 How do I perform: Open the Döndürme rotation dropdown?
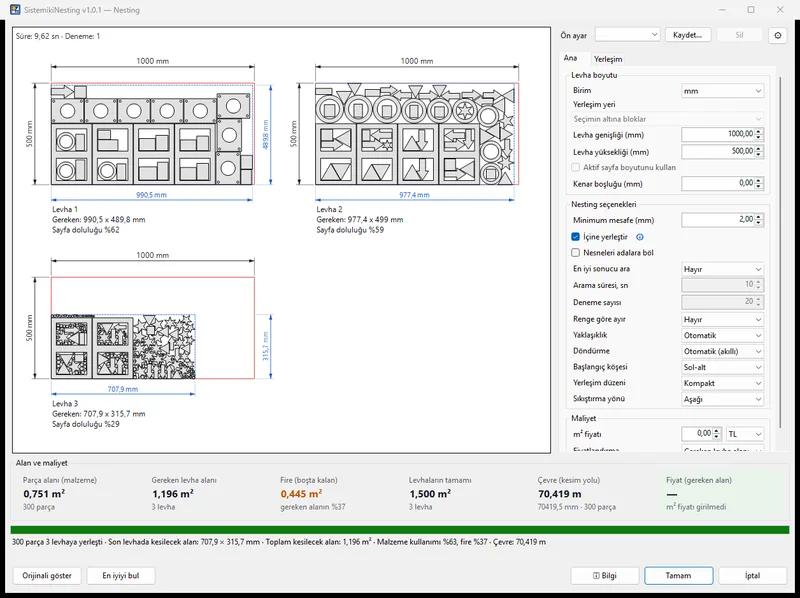722,351
